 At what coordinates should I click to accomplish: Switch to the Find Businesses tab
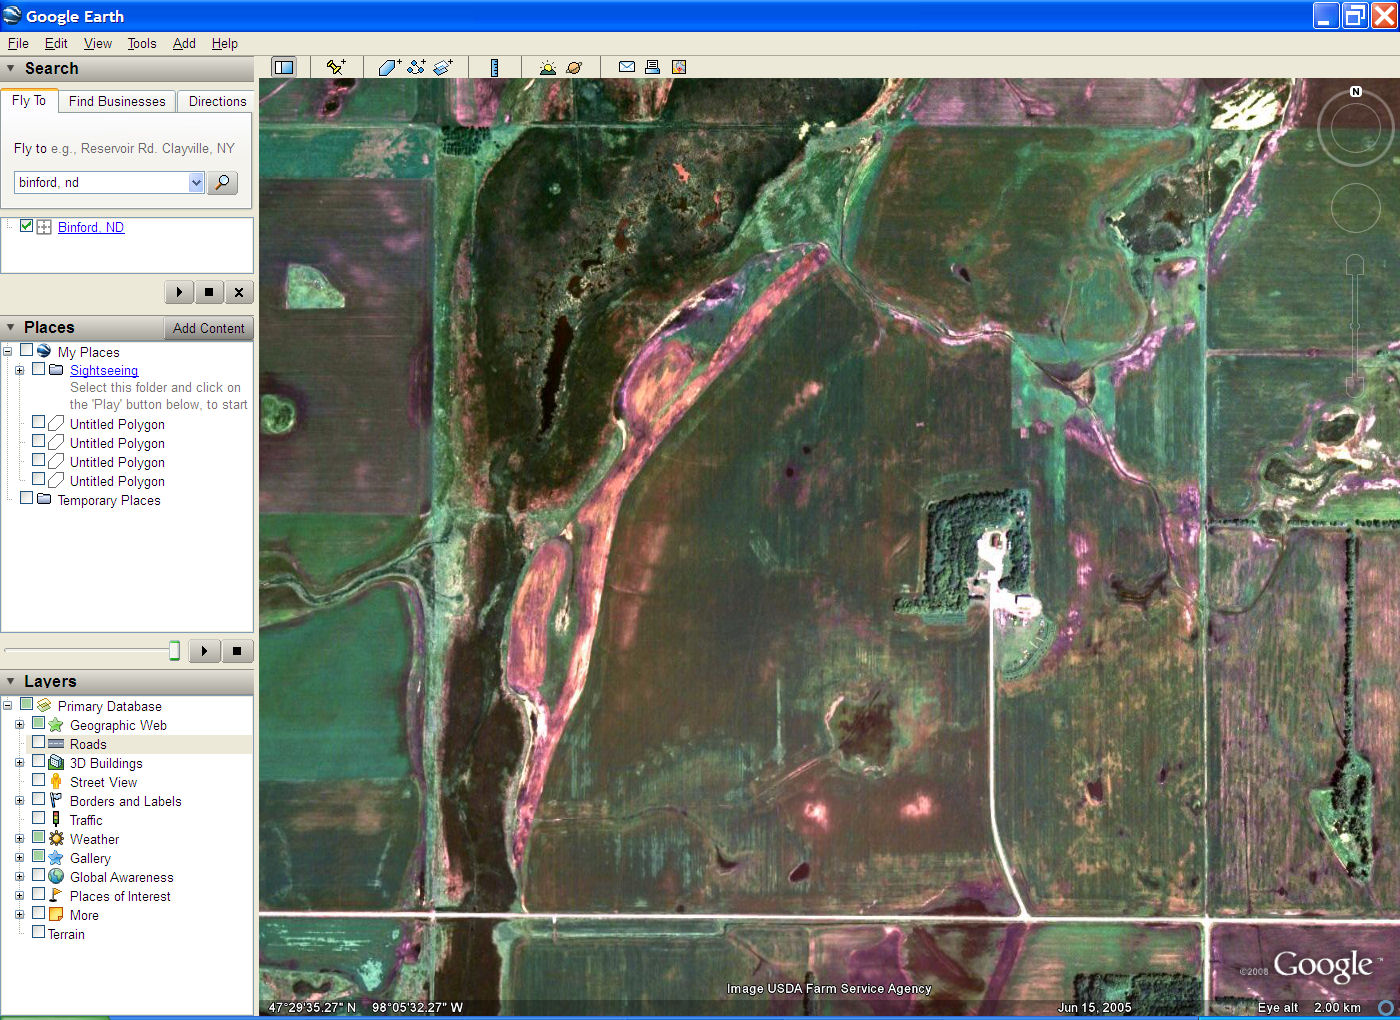117,101
